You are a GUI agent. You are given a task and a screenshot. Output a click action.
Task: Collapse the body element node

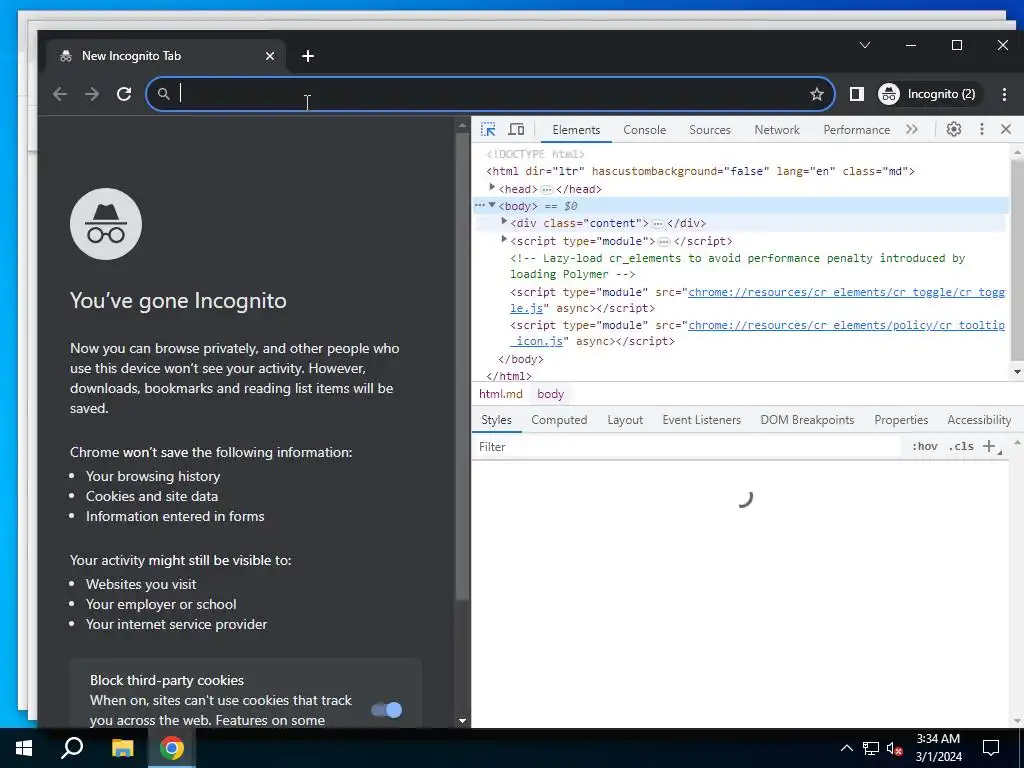tap(492, 205)
